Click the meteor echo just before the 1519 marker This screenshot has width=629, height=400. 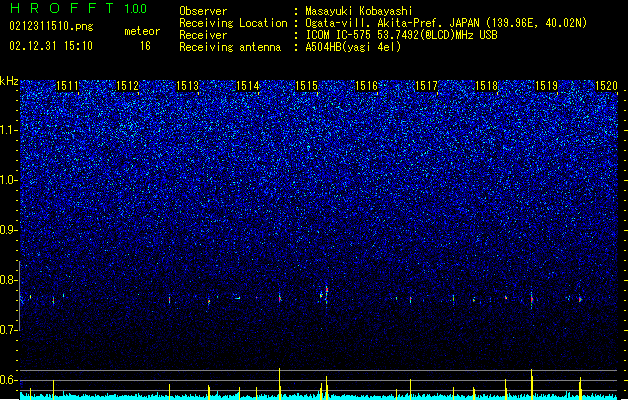point(532,299)
